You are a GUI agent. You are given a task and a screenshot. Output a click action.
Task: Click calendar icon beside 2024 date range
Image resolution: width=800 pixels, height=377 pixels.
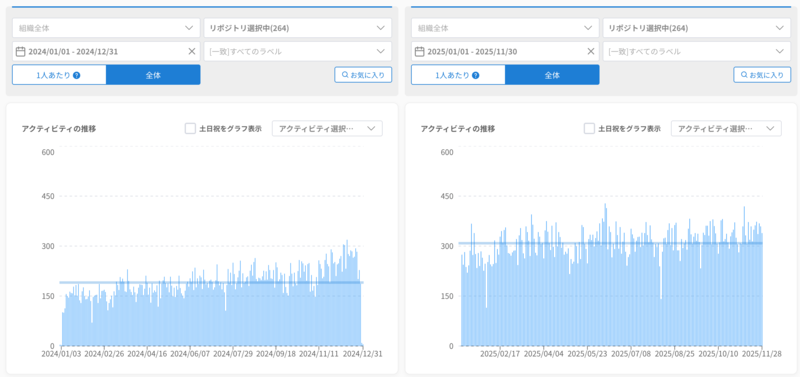(20, 51)
